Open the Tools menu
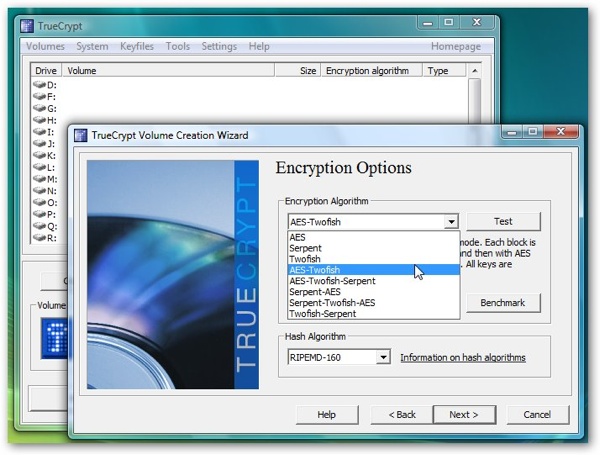The width and height of the screenshot is (600, 455). click(178, 46)
